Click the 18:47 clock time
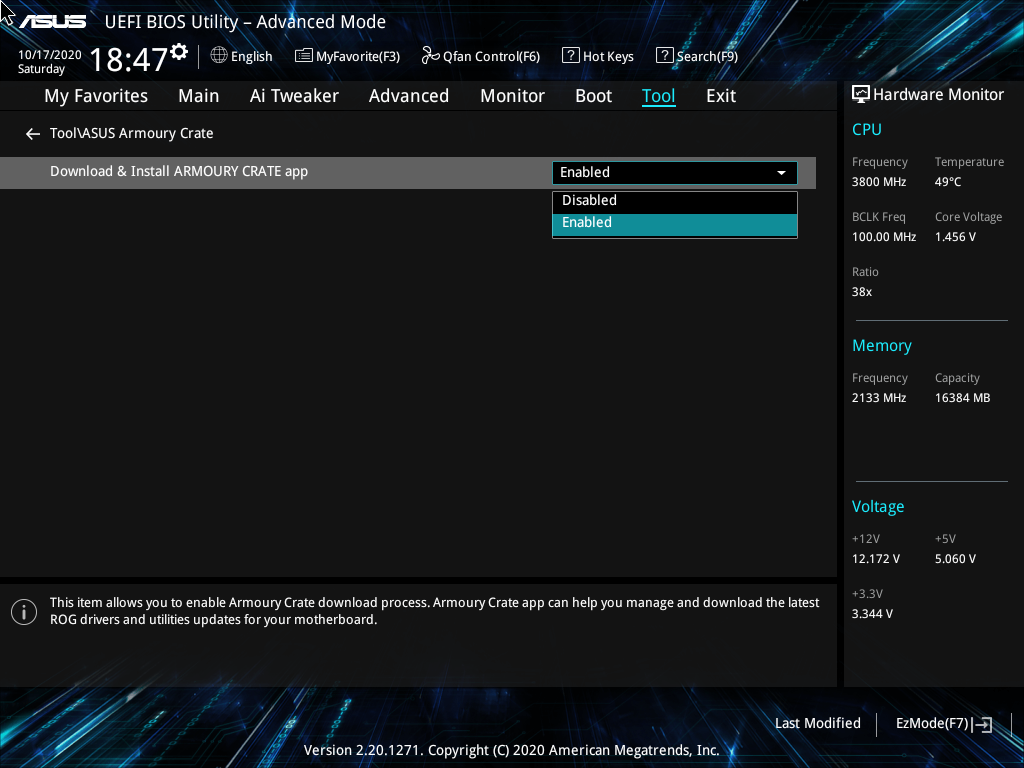The width and height of the screenshot is (1024, 768). tap(129, 59)
